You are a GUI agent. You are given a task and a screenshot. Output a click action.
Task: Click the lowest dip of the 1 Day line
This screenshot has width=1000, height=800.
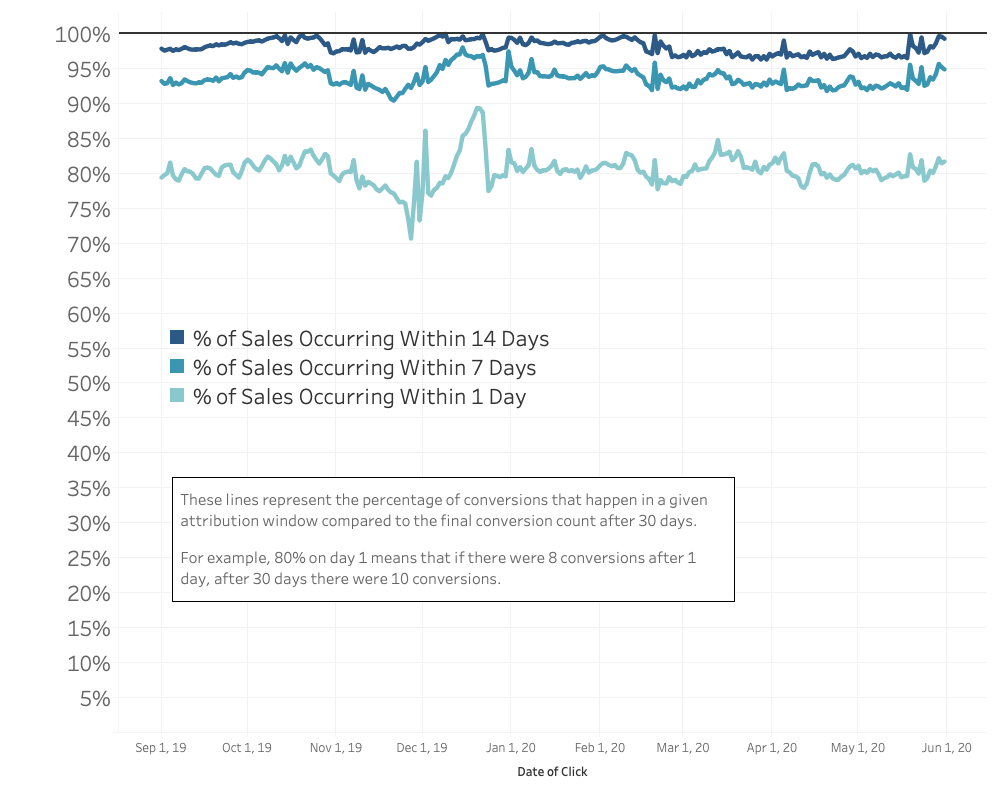[x=410, y=238]
